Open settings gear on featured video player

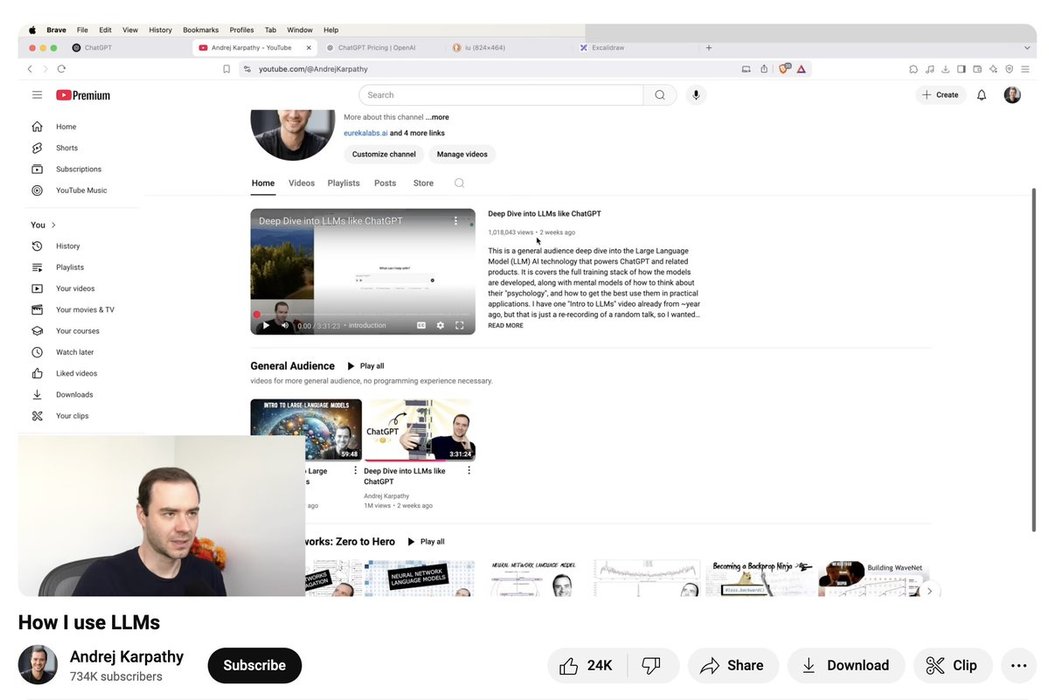click(x=440, y=325)
